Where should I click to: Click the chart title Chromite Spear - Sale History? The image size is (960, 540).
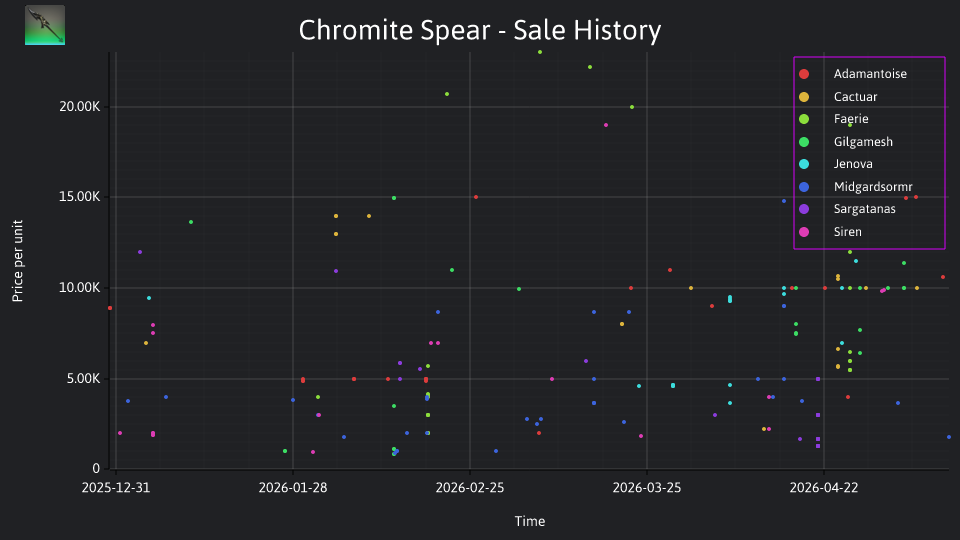point(480,30)
